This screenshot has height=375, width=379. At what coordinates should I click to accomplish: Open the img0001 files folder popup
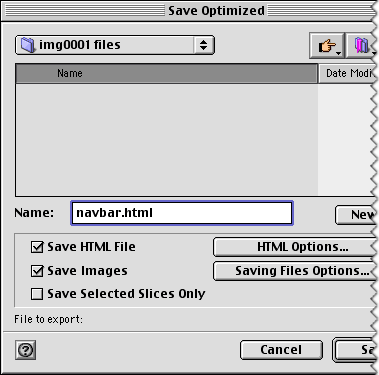pos(115,45)
